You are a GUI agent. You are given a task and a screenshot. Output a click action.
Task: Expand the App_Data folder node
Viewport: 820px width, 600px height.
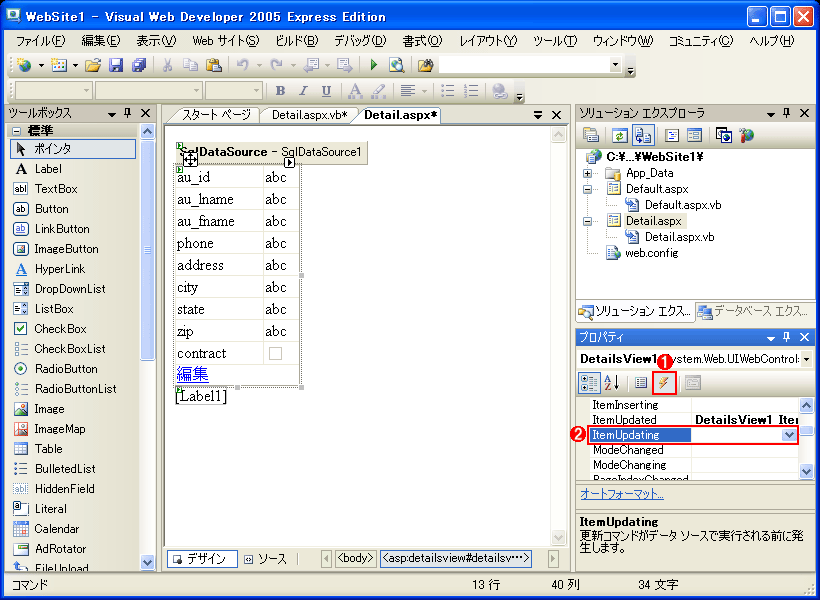[588, 173]
